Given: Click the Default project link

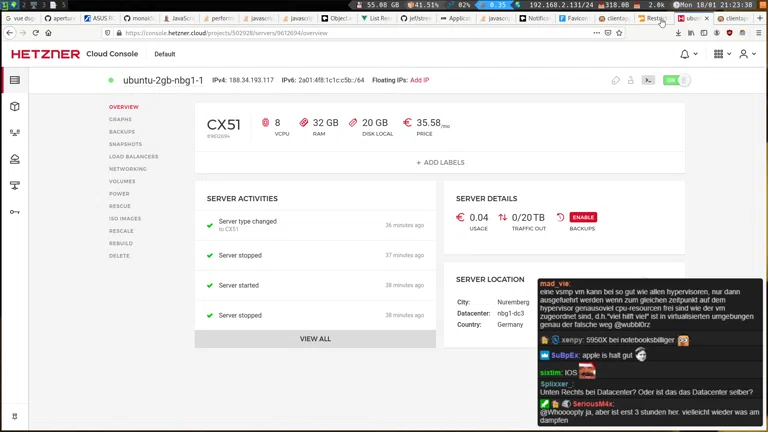Looking at the screenshot, I should tap(165, 54).
